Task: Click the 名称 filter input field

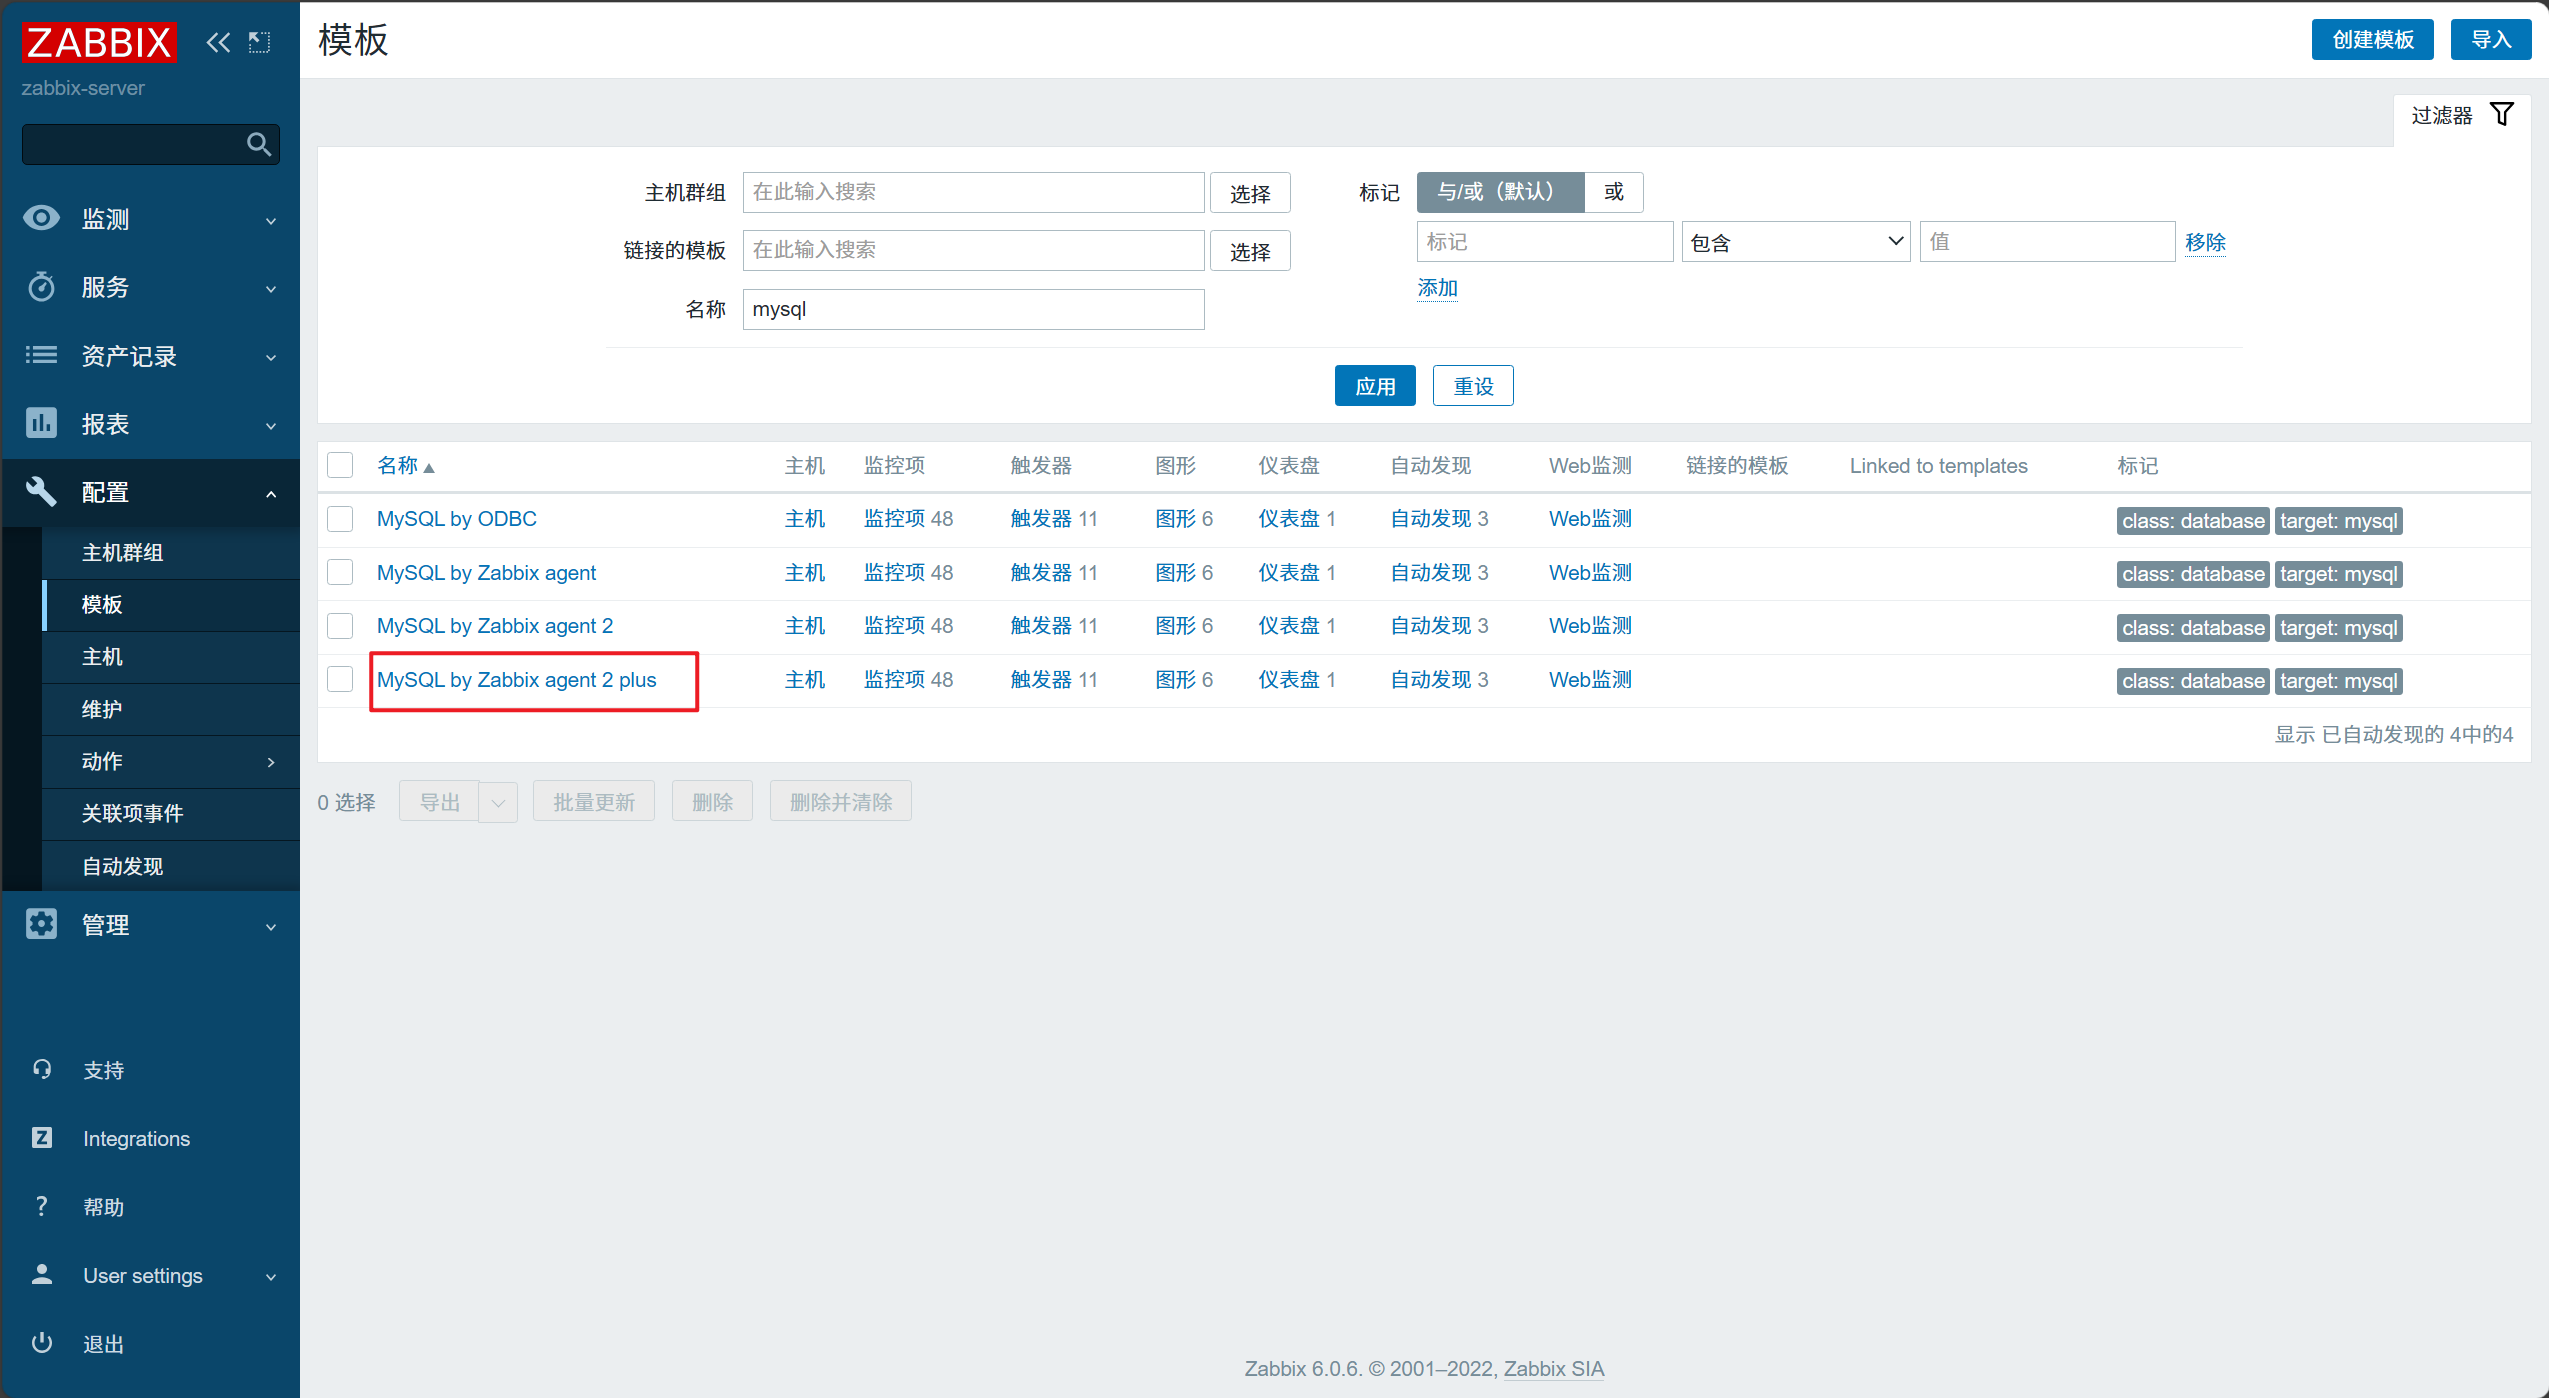Action: (972, 310)
